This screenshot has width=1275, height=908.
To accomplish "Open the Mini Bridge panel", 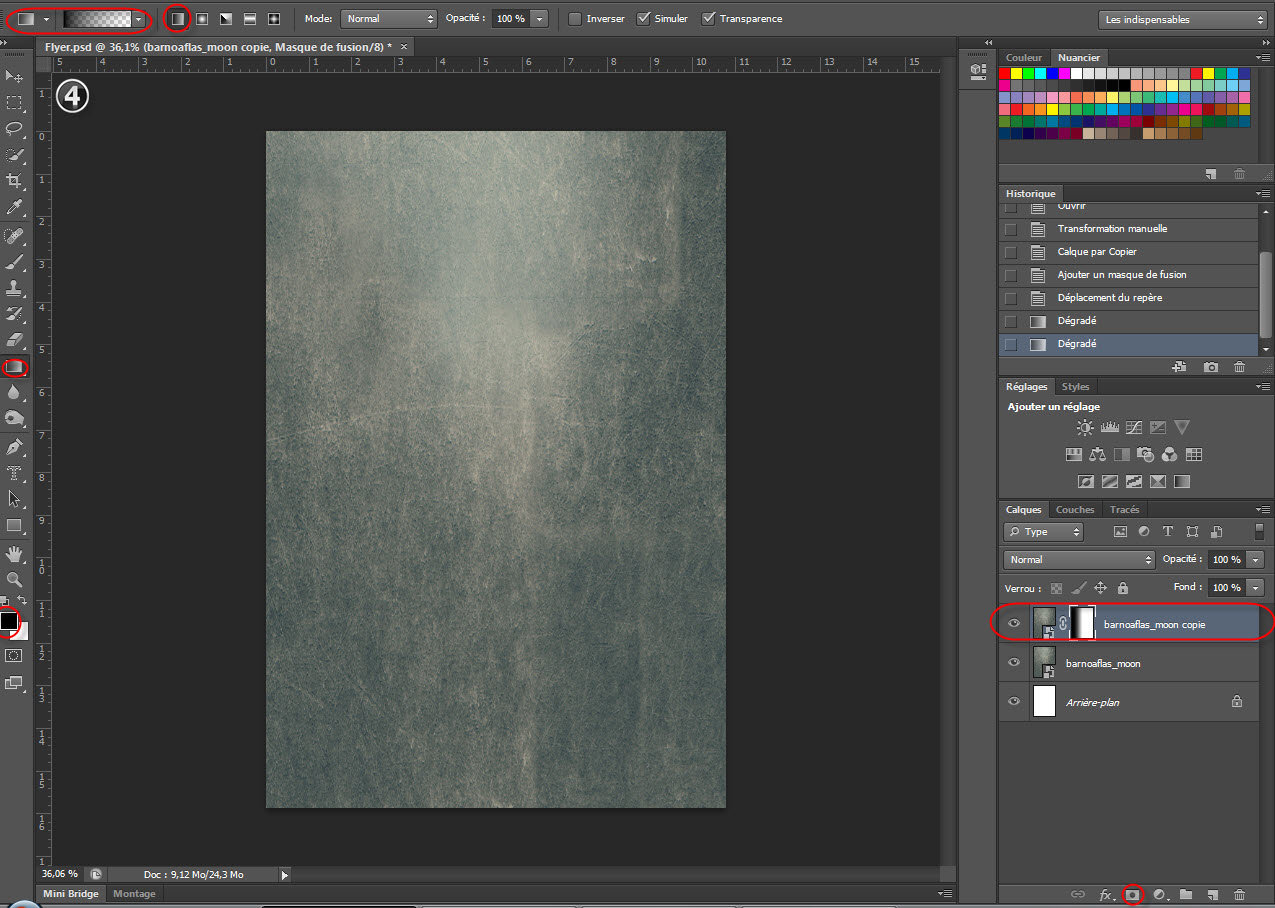I will tap(69, 893).
